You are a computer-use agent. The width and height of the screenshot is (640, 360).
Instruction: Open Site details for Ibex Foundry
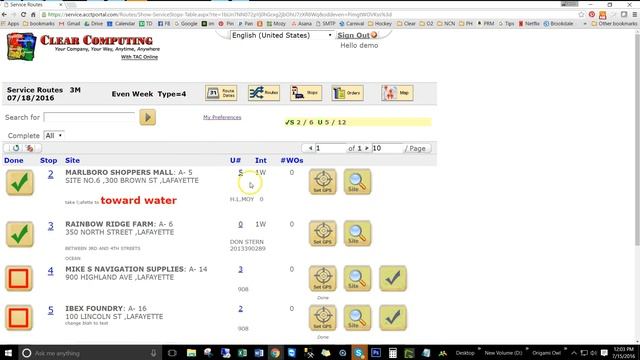pos(357,318)
